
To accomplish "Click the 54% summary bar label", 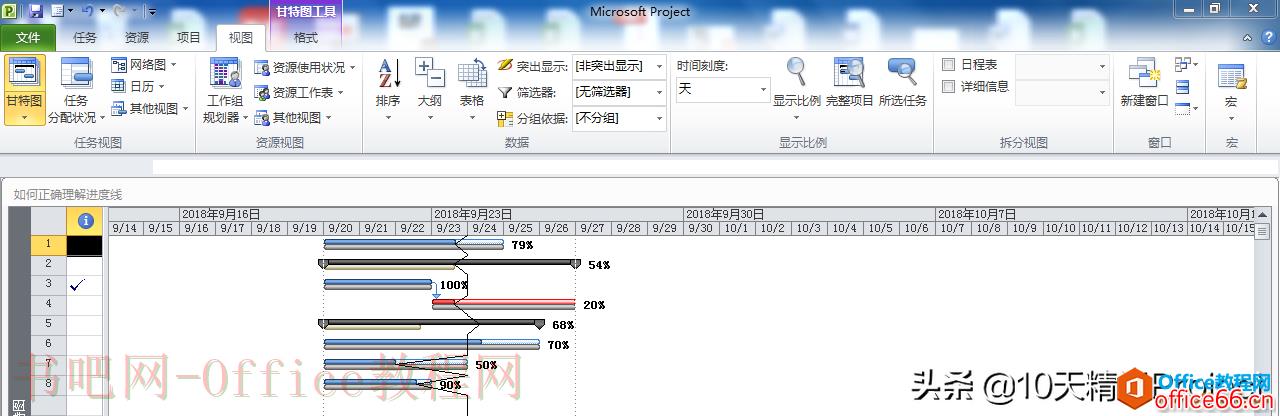I will tap(599, 265).
